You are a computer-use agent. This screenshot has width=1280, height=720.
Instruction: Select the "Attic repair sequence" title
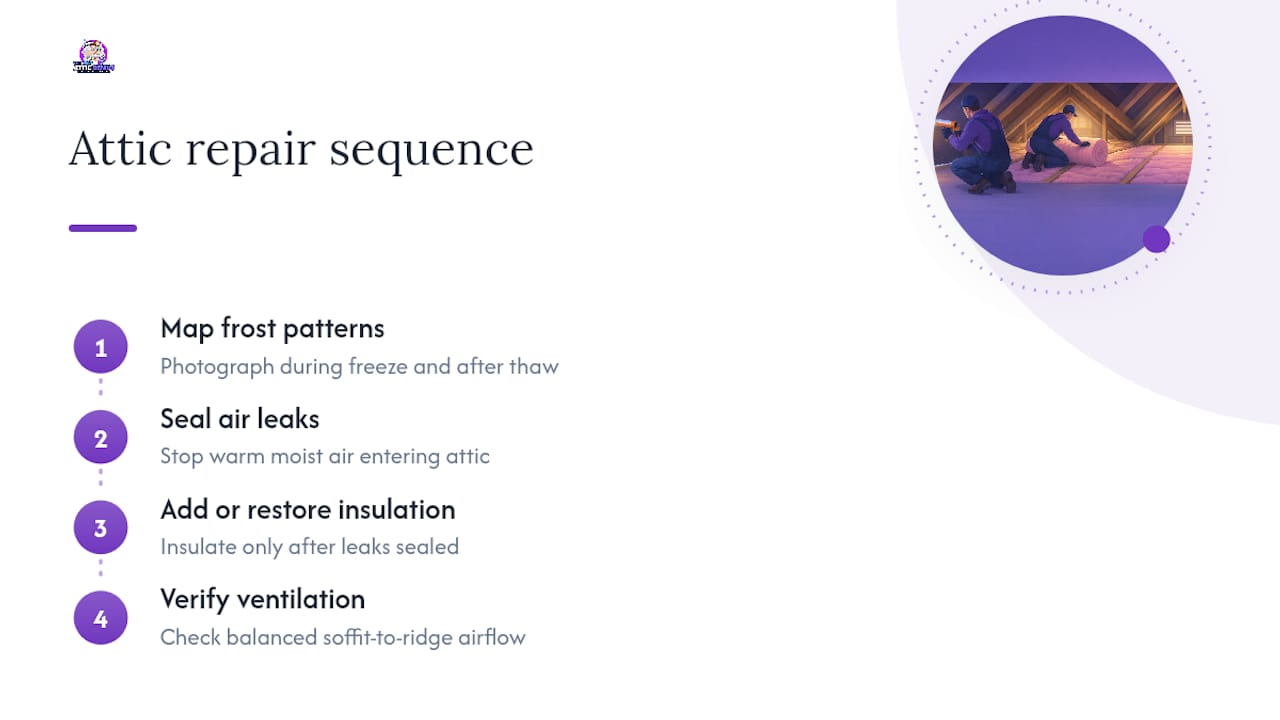click(301, 149)
